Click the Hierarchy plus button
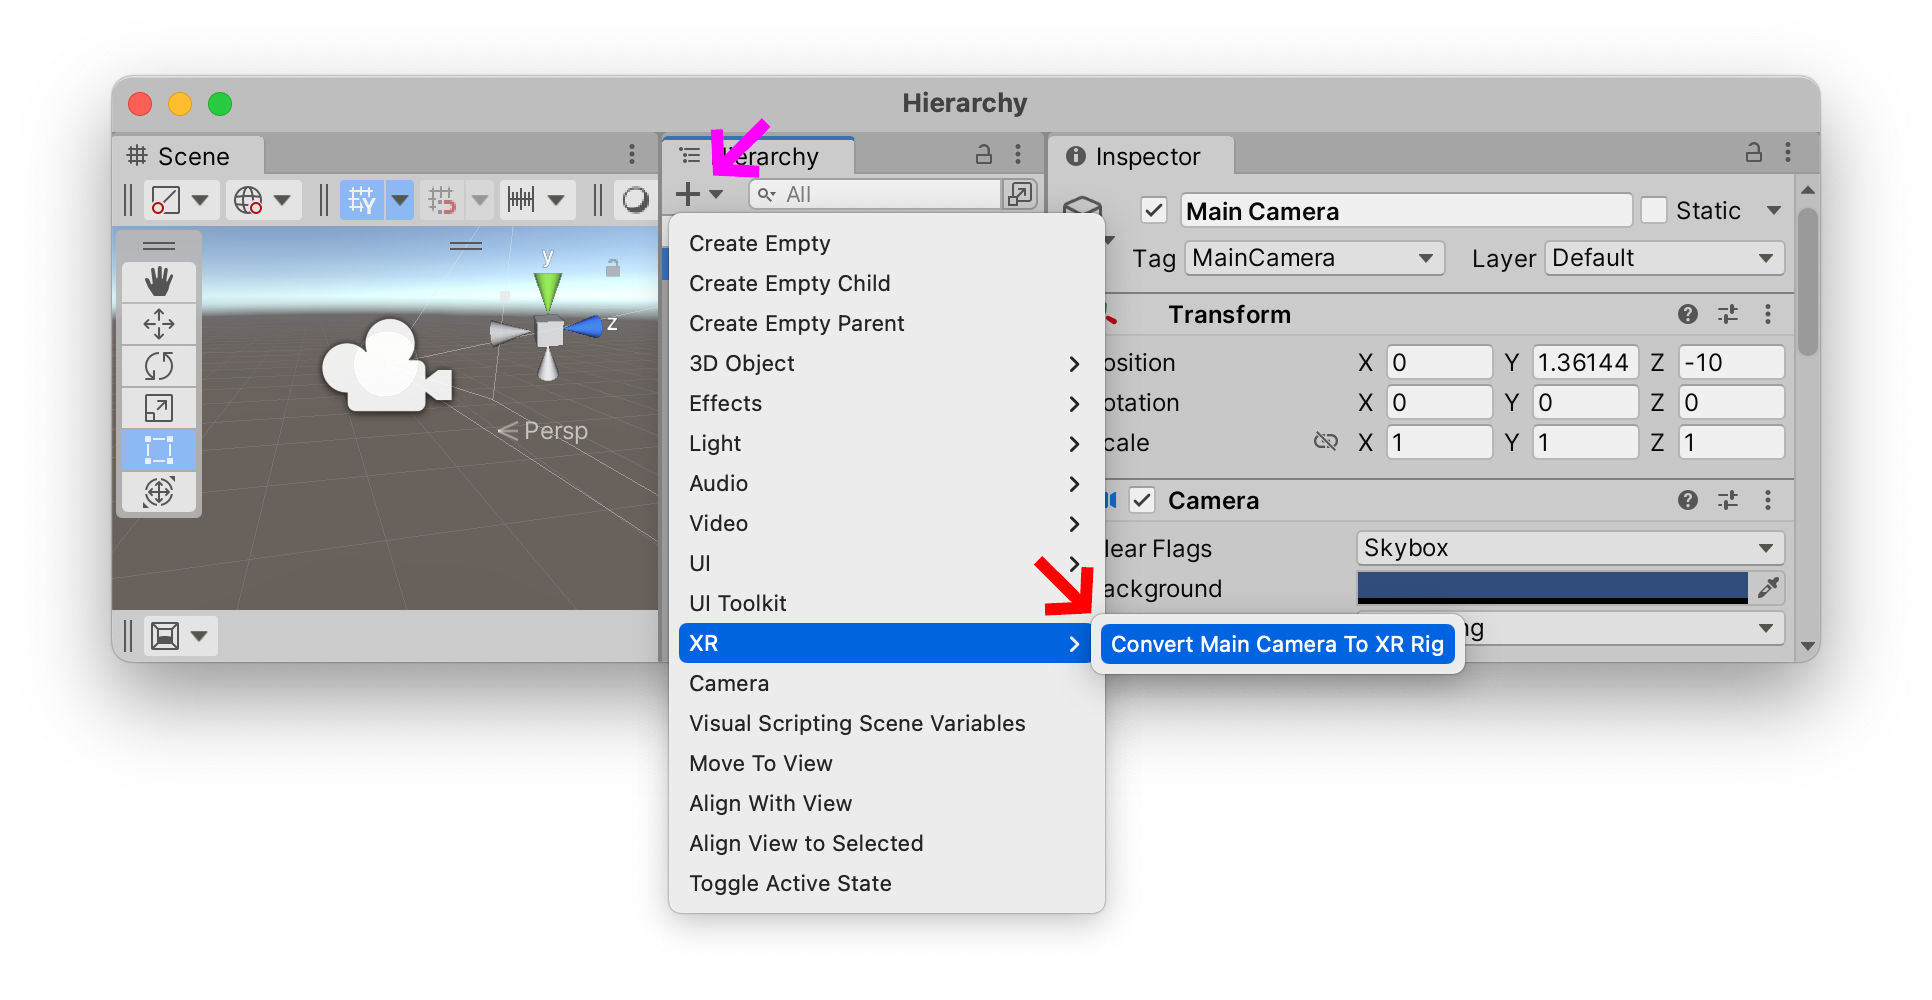 tap(689, 194)
